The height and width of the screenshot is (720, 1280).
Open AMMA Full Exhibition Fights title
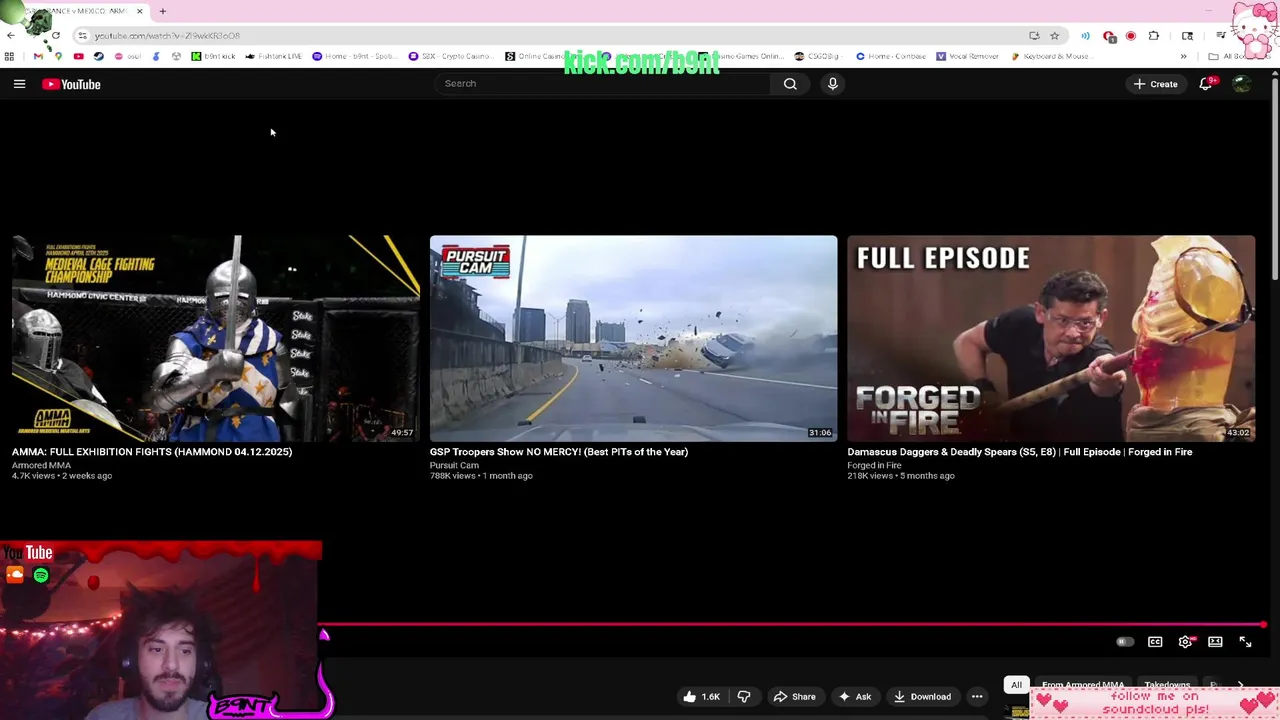click(152, 452)
